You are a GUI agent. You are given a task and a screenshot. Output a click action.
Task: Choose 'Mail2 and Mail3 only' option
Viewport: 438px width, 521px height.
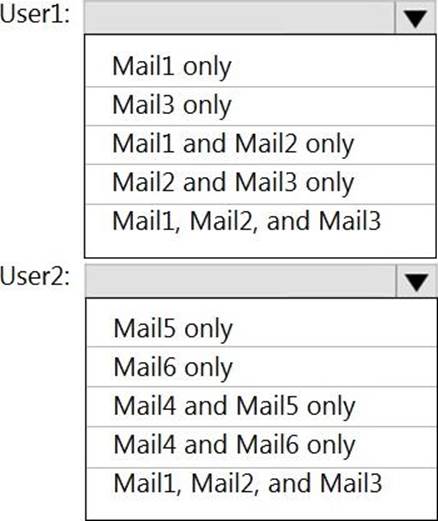tap(260, 184)
